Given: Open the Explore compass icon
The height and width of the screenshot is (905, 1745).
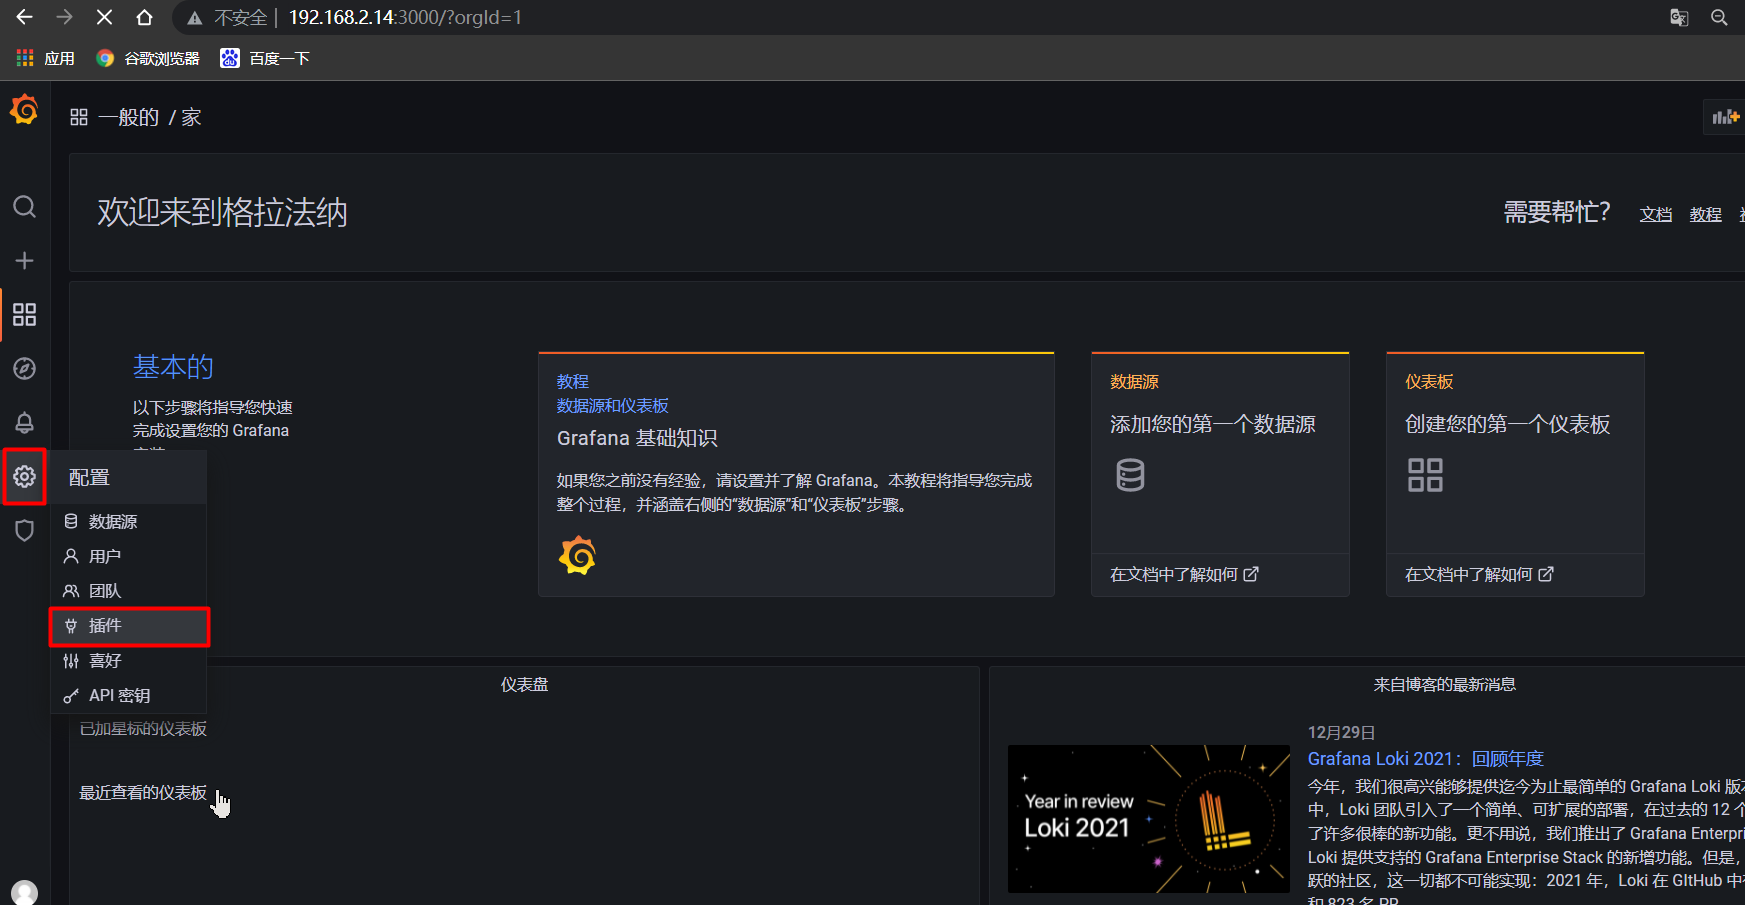Looking at the screenshot, I should pos(24,369).
